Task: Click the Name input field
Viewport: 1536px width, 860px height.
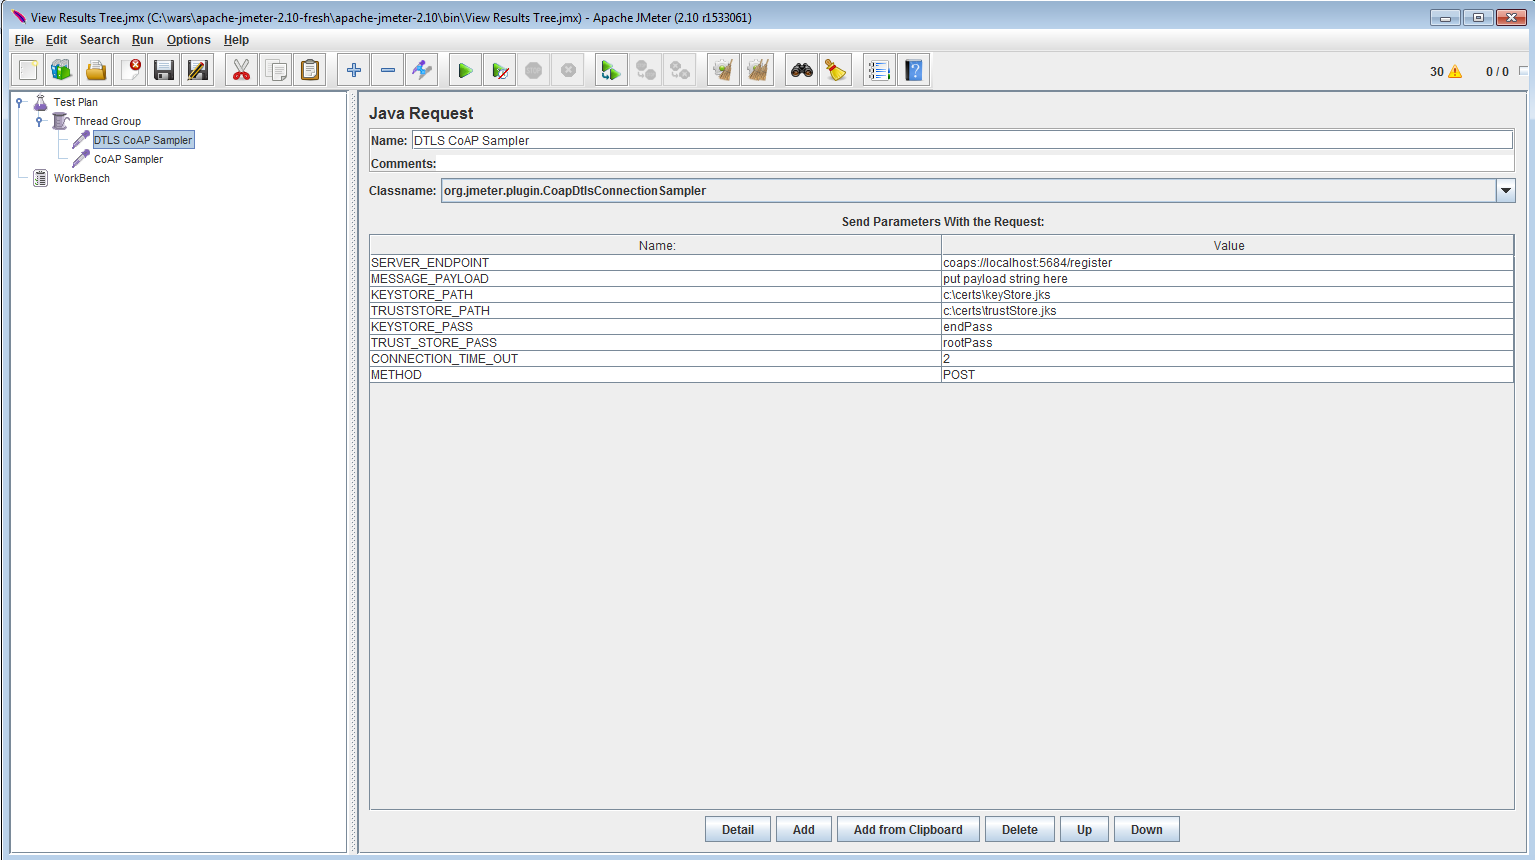Action: 962,140
